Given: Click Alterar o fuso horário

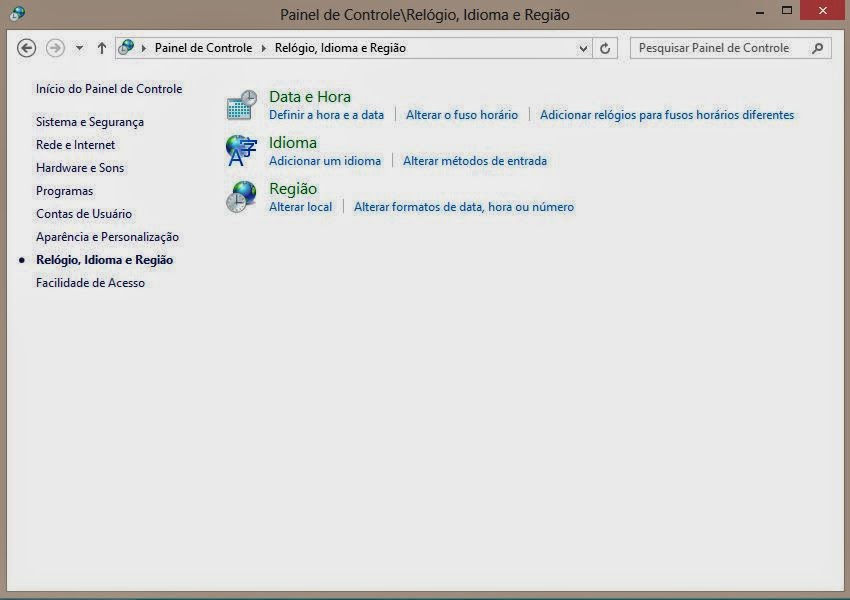Looking at the screenshot, I should click(x=462, y=115).
